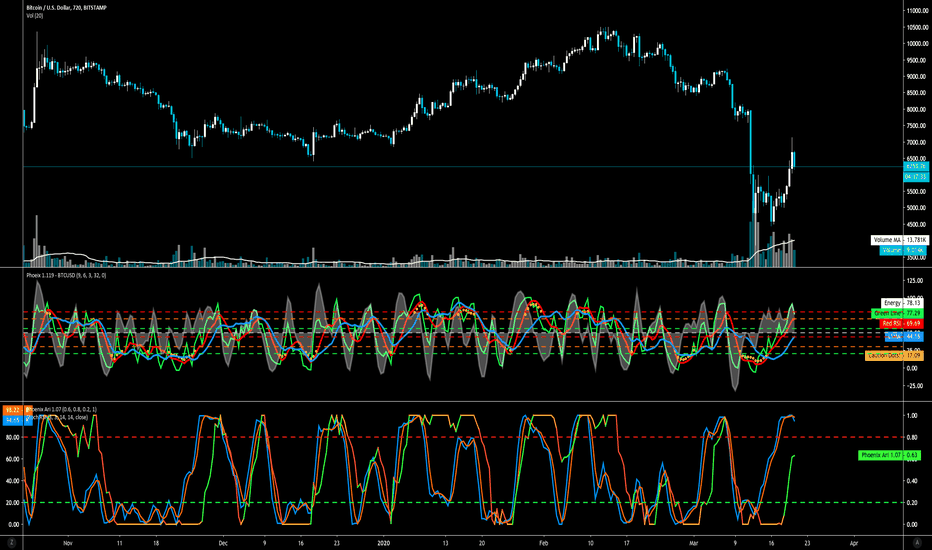932x550 pixels.
Task: Click the 1.00 tick on Phoenix Ari axis
Action: (911, 416)
